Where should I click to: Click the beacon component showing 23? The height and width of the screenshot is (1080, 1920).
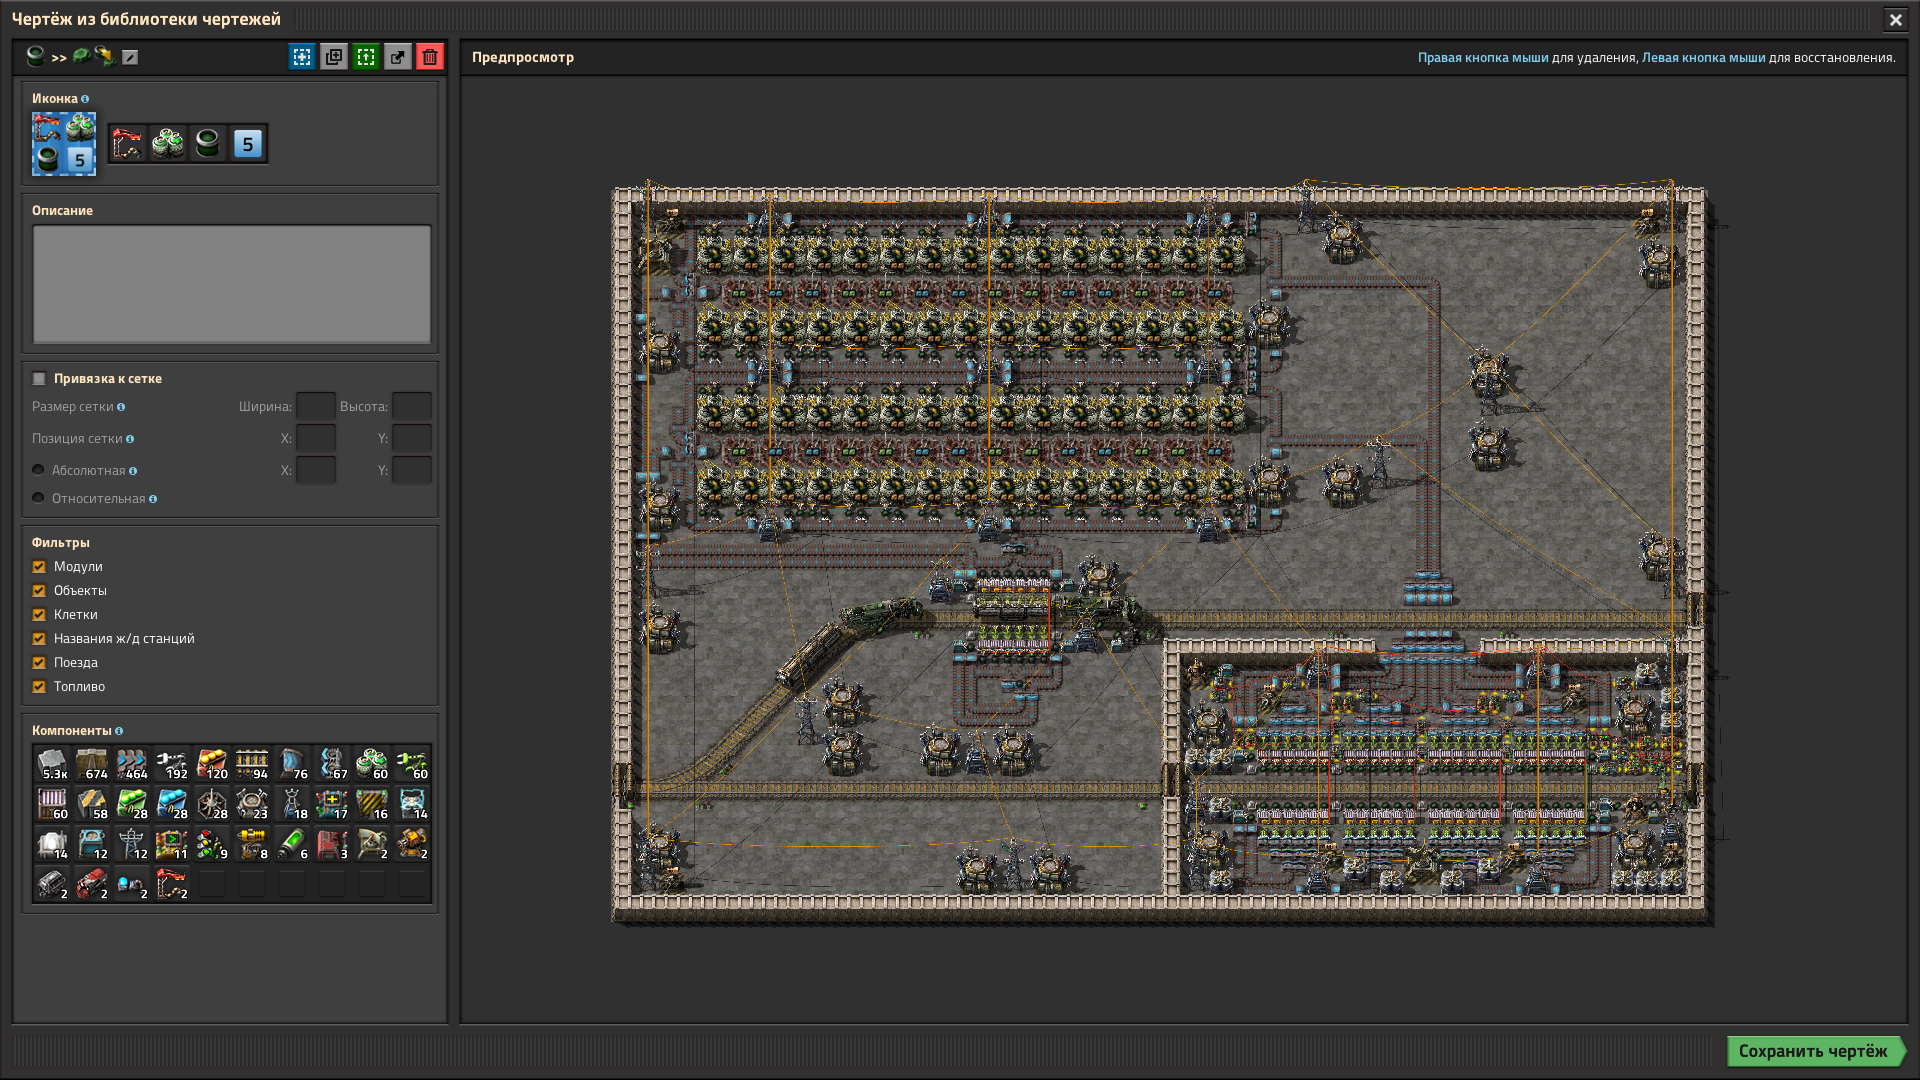point(252,804)
